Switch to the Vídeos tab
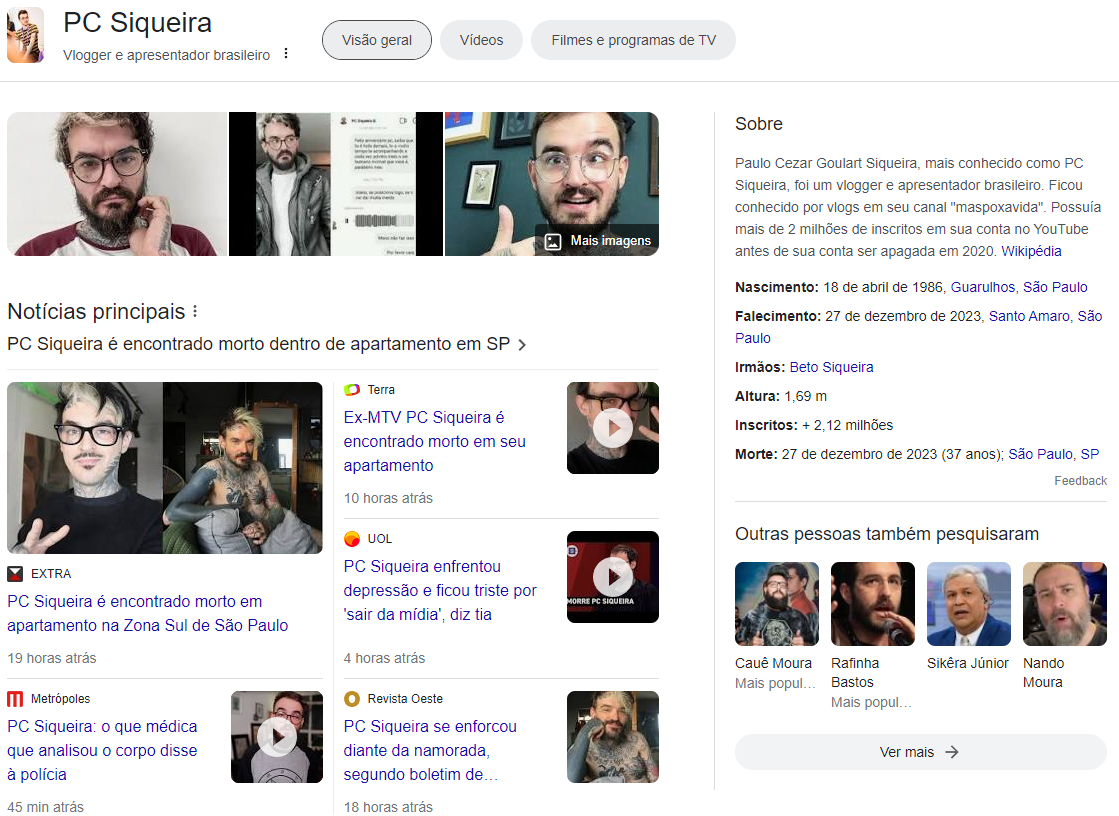1119x816 pixels. point(482,40)
